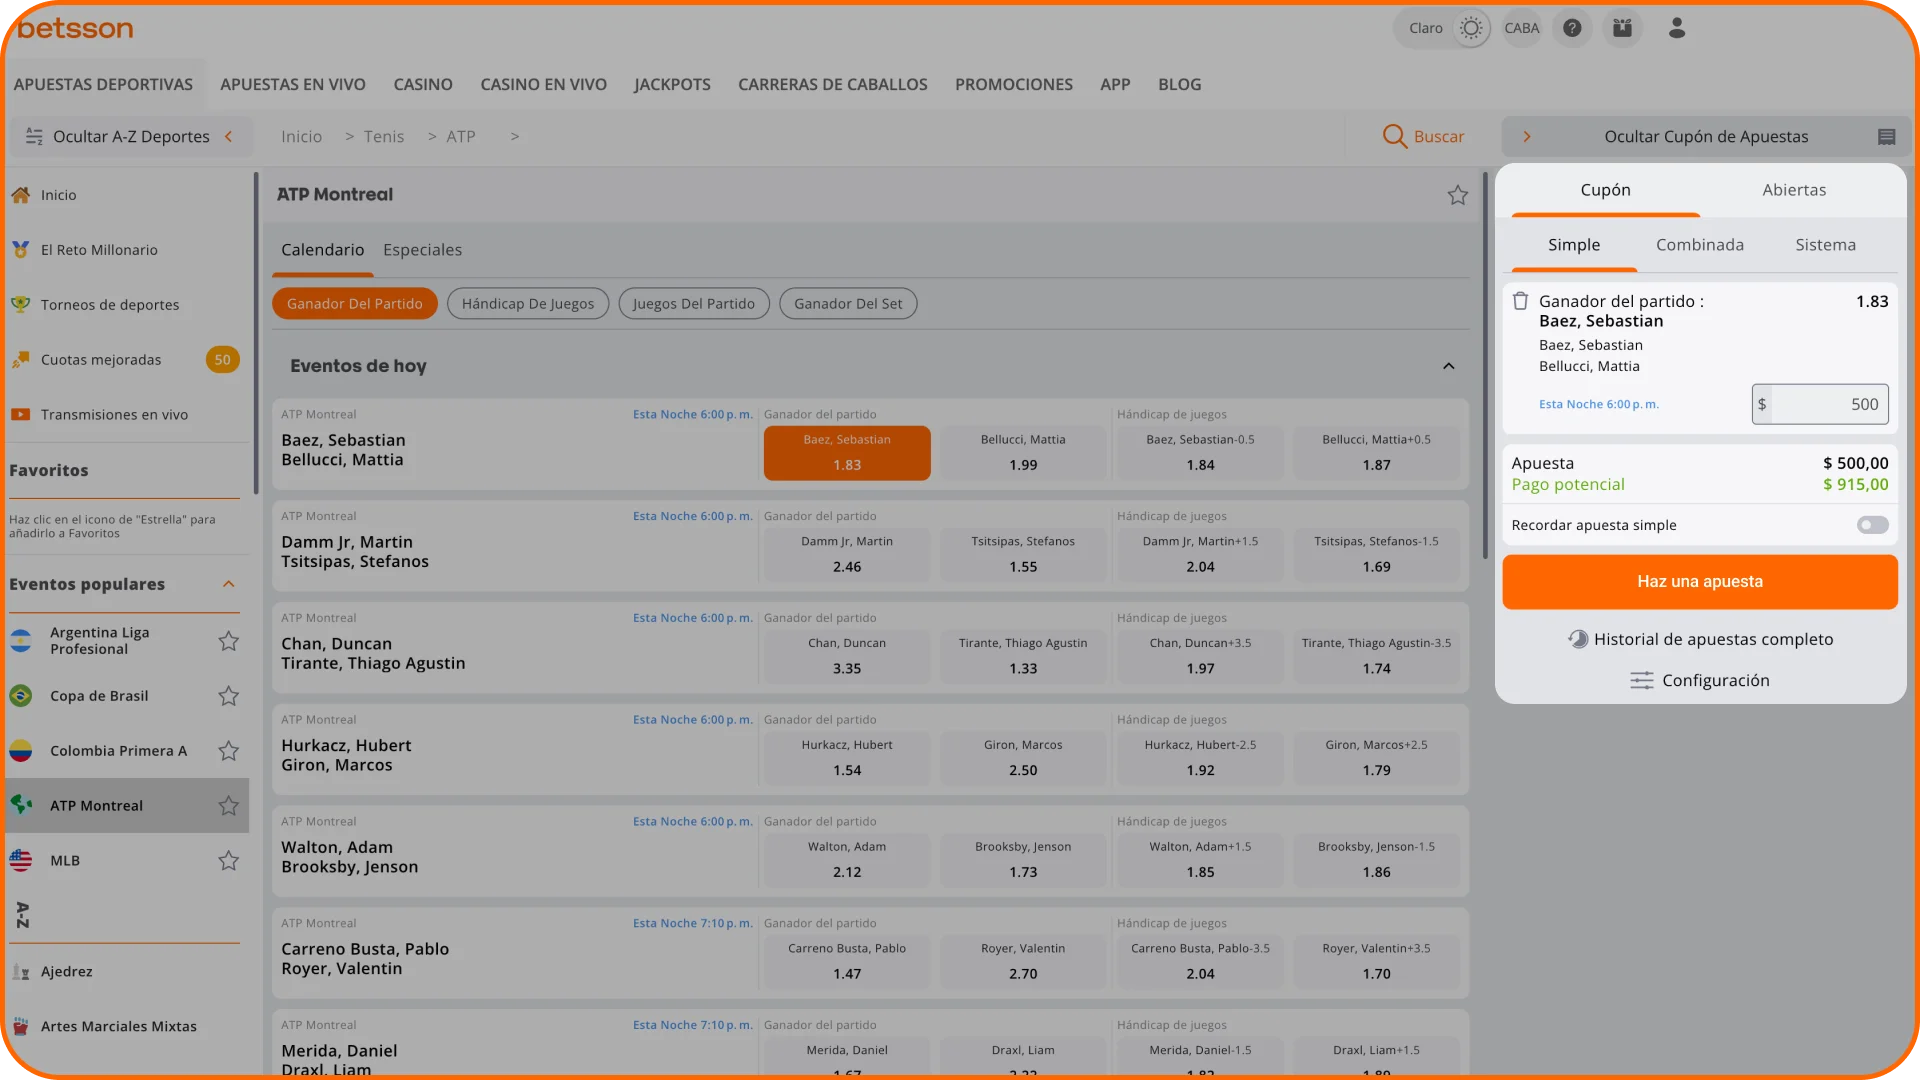Click the ATP Montreal globe icon

tap(21, 805)
